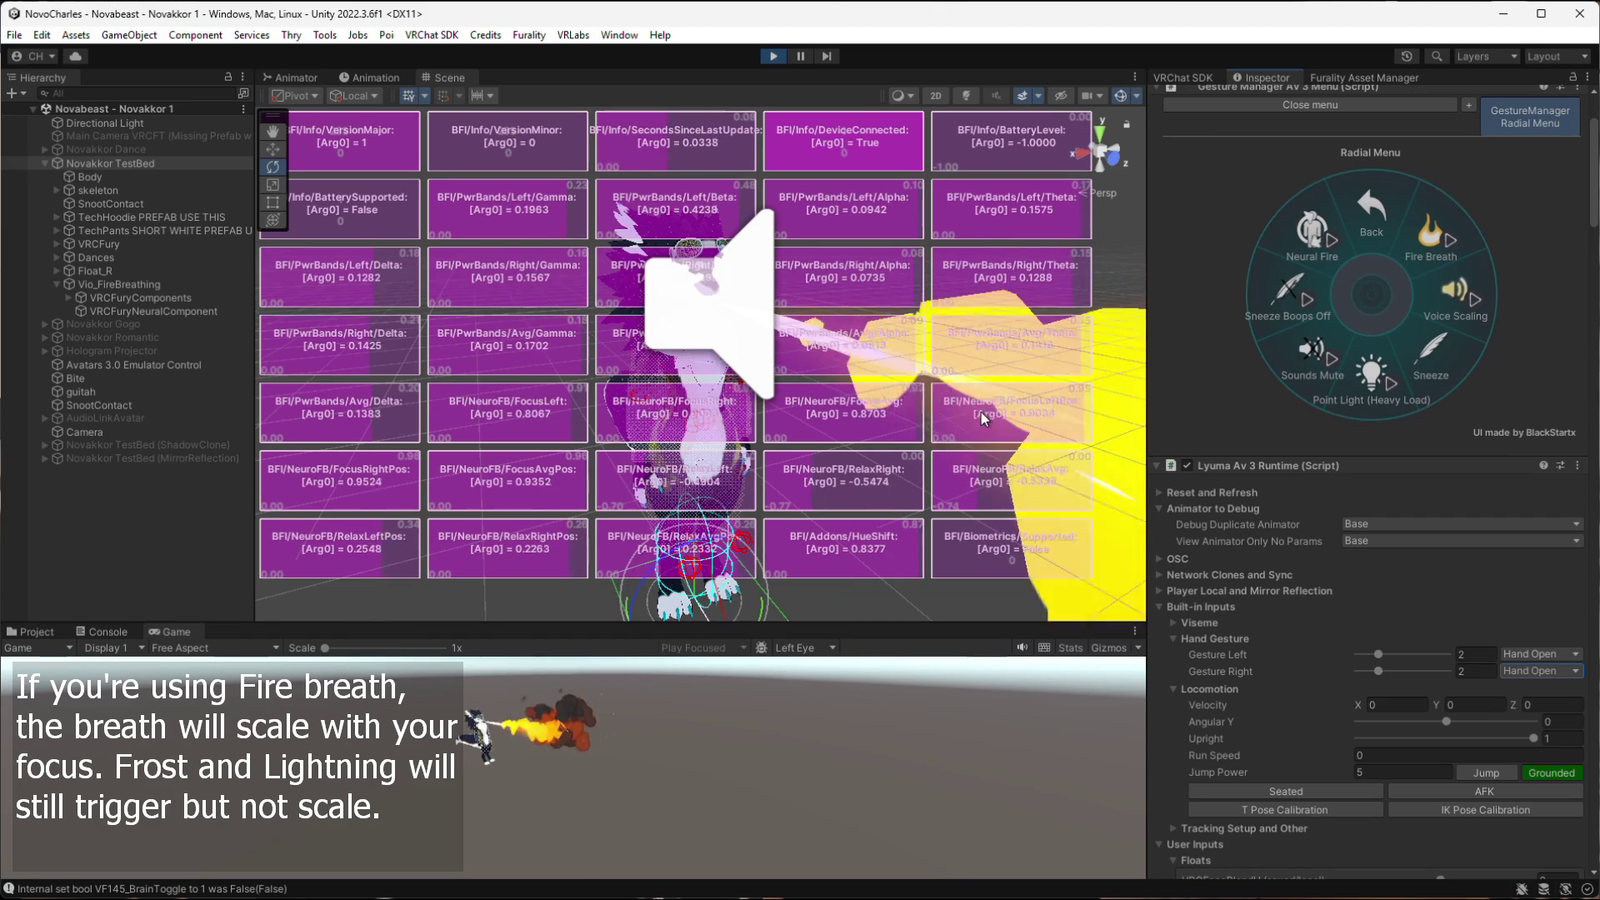This screenshot has height=900, width=1600.
Task: Adjust the Gesture Left slider
Action: click(1378, 655)
